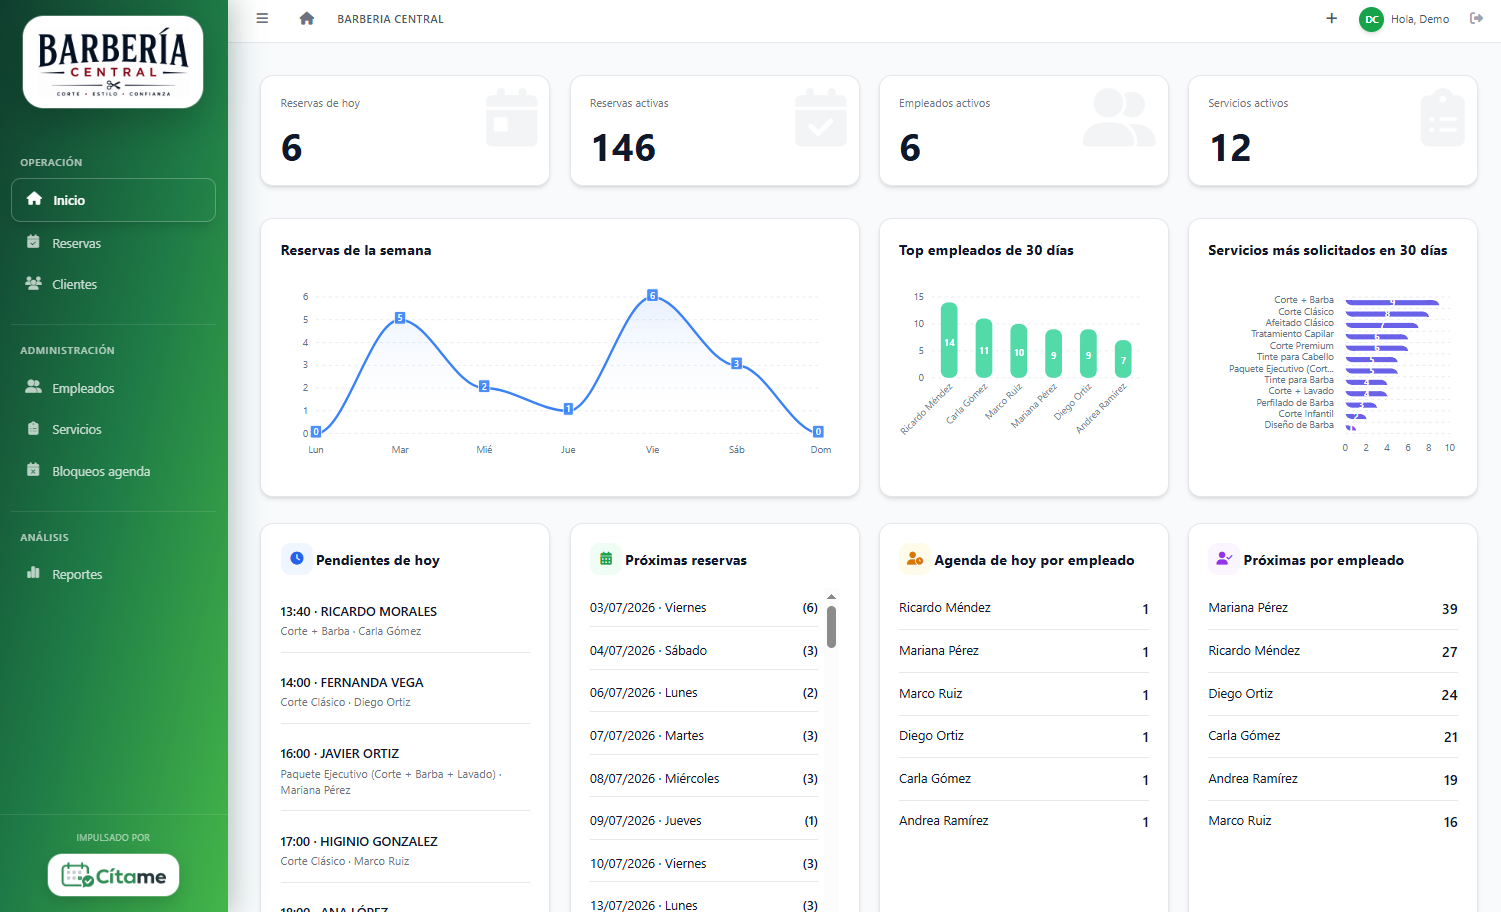The width and height of the screenshot is (1501, 912).
Task: Click the Tuesday data point labeled 5
Action: 400,318
